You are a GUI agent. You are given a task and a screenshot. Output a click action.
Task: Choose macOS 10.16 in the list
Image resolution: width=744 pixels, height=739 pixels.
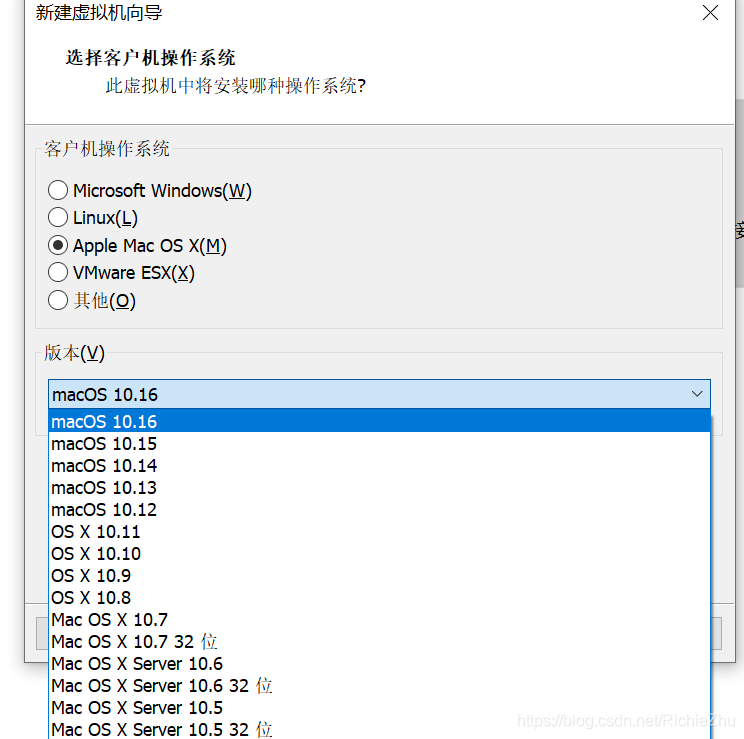379,421
